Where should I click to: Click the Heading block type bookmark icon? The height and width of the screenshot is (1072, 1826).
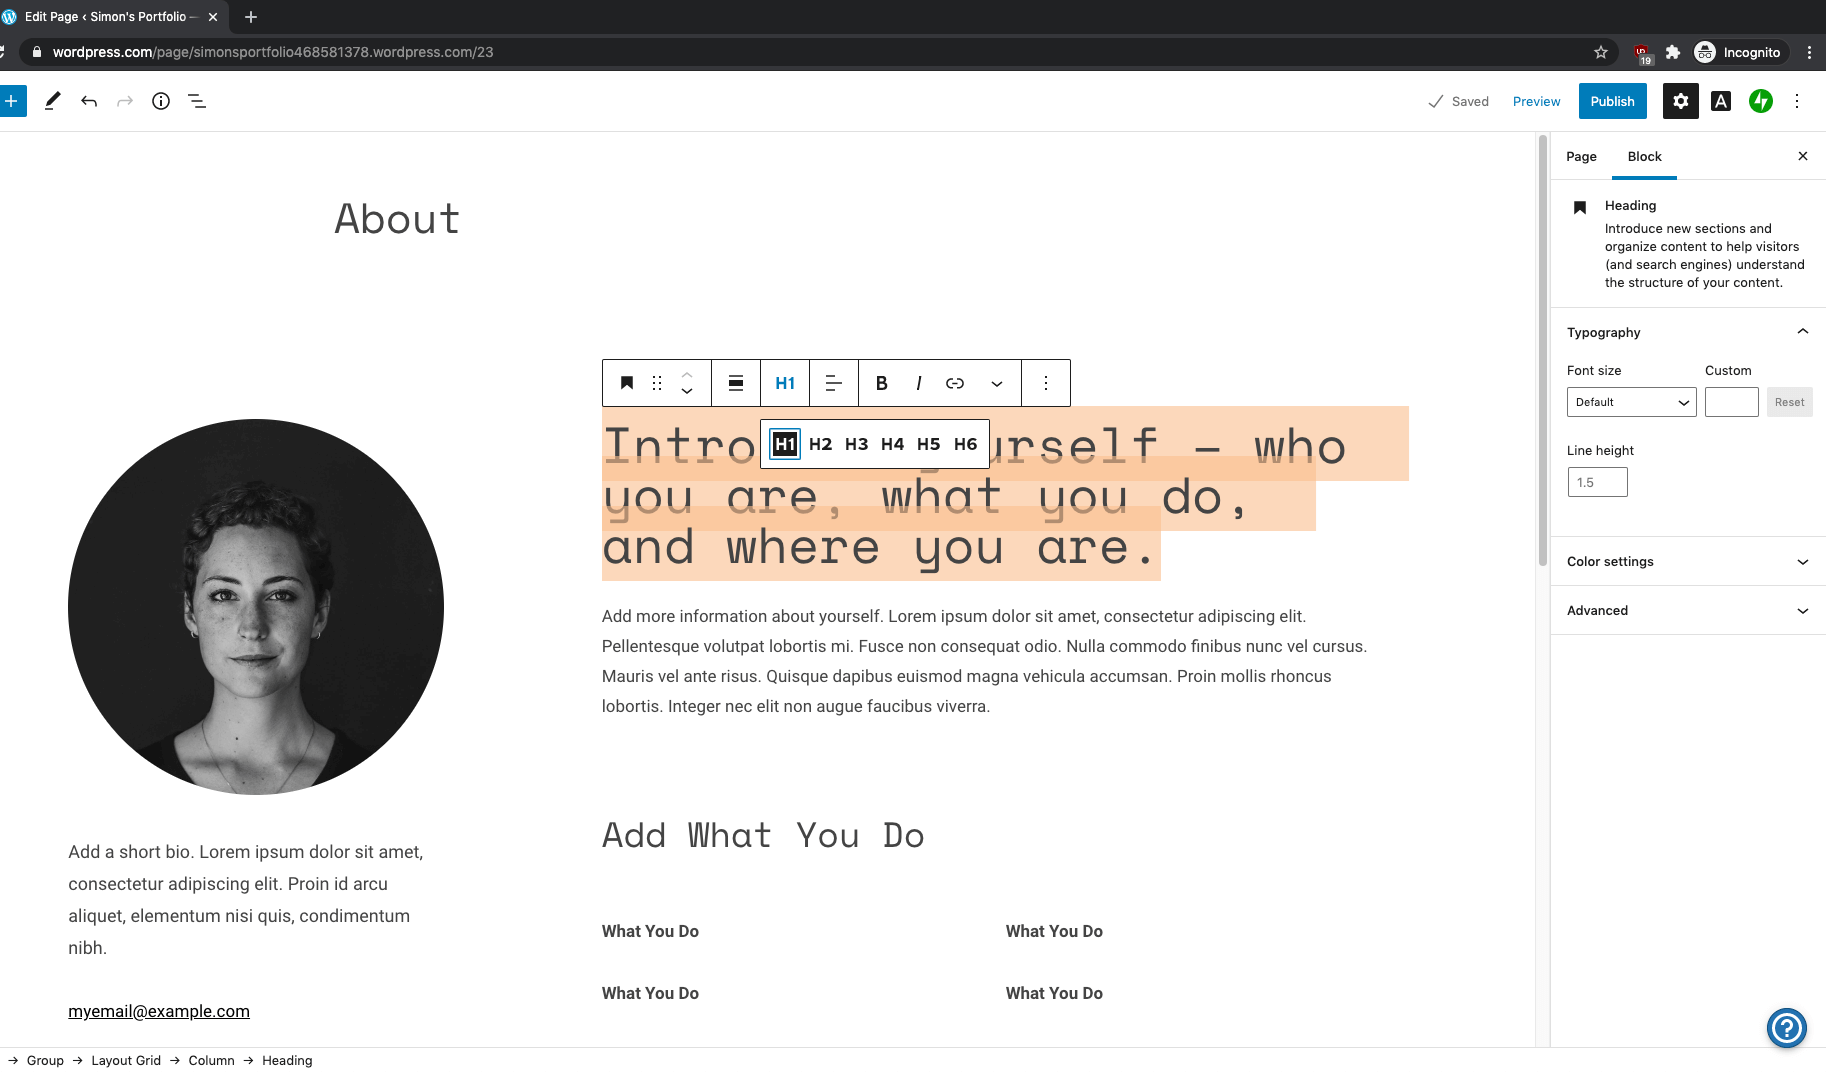[x=627, y=383]
